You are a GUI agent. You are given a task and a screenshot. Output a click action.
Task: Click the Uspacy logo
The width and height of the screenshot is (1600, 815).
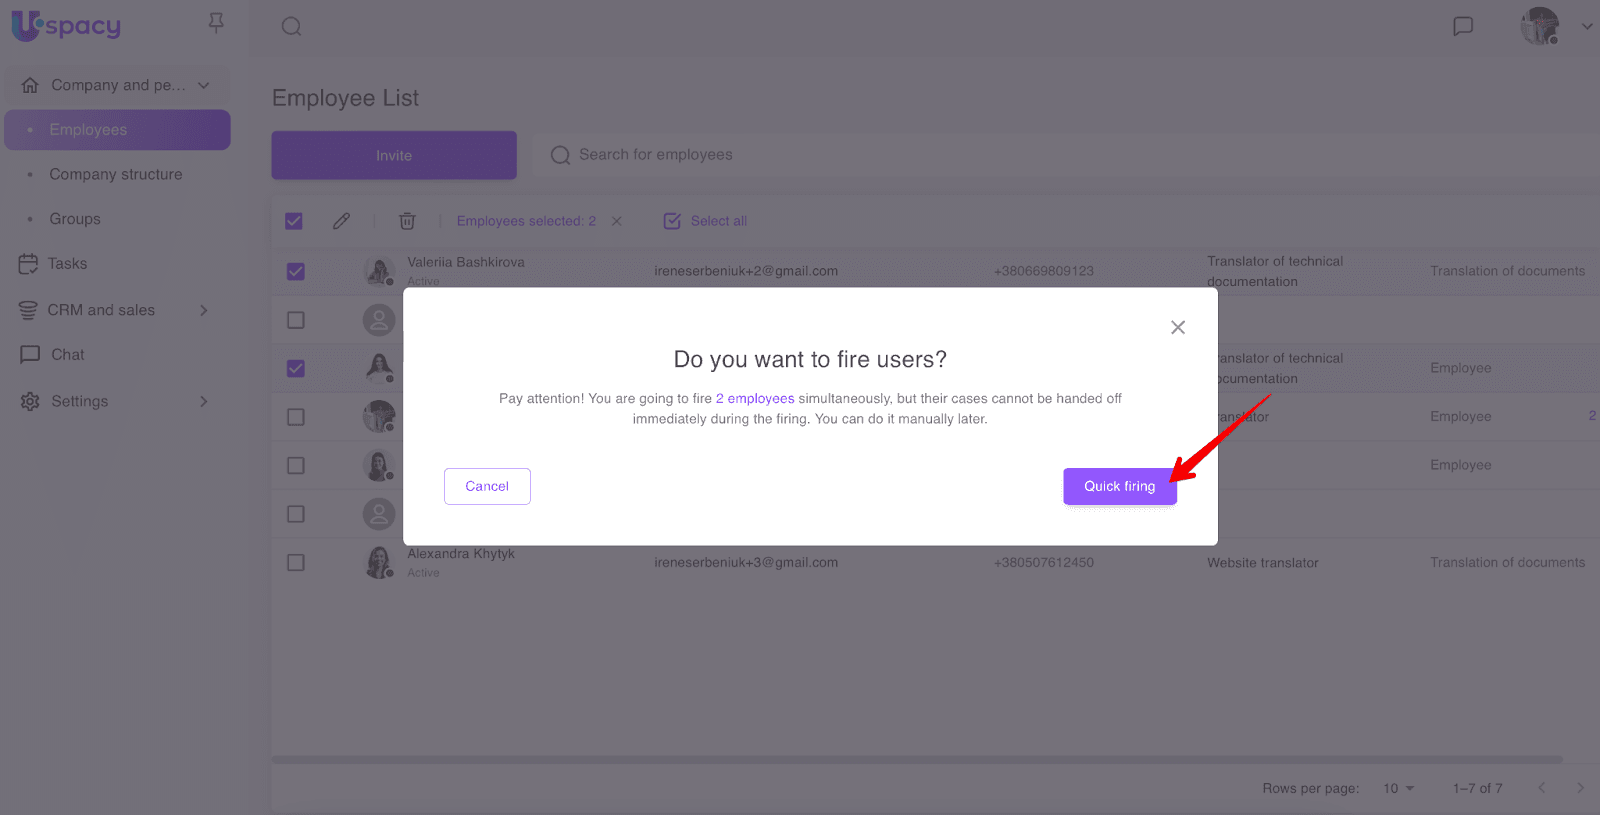[x=66, y=26]
